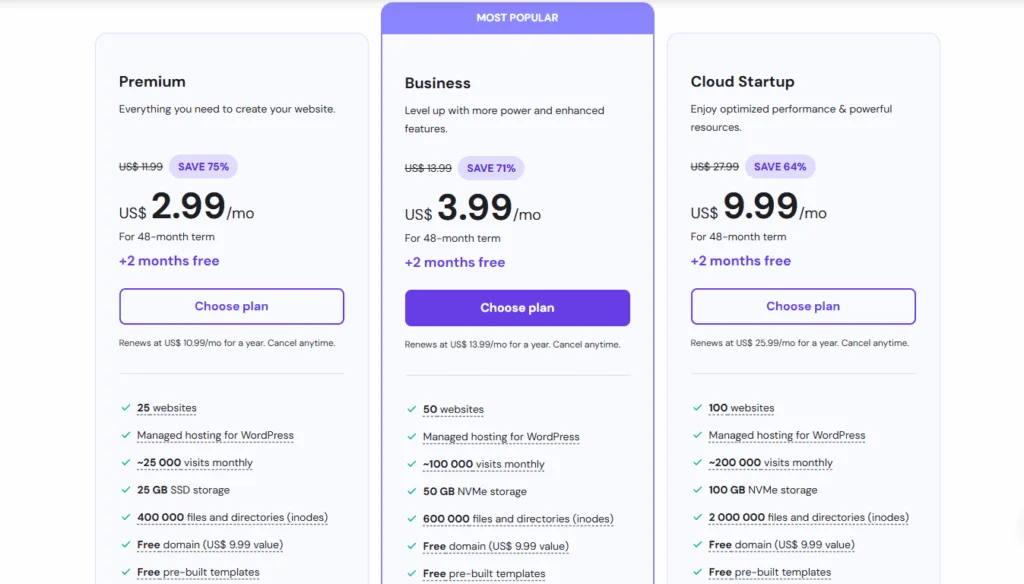Click ~25 000 visits monthly text
This screenshot has height=584, width=1024.
tap(195, 462)
